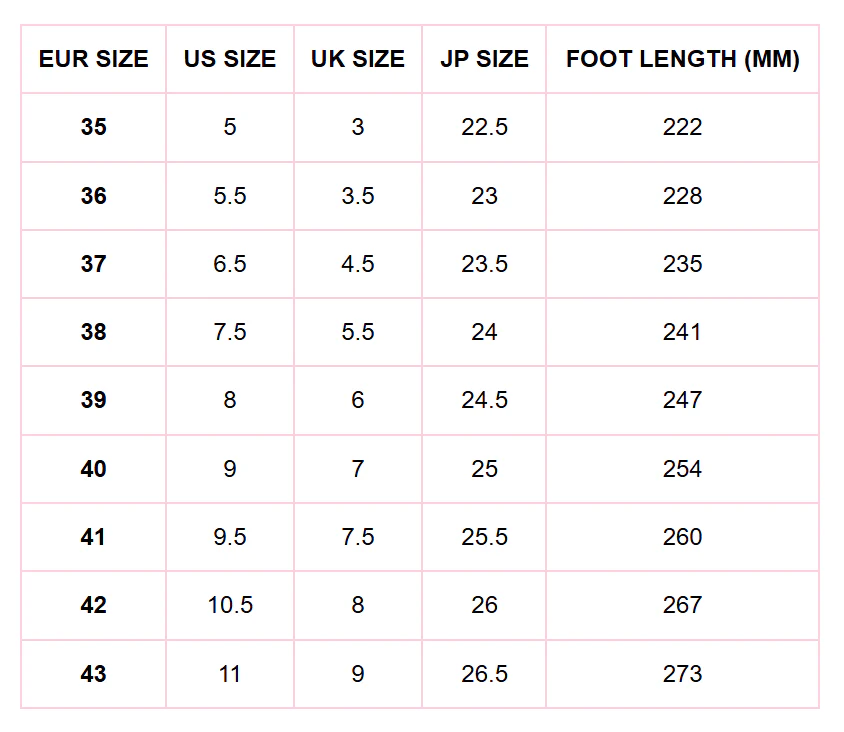844x732 pixels.
Task: Click the foot length 254 cell
Action: coord(683,469)
